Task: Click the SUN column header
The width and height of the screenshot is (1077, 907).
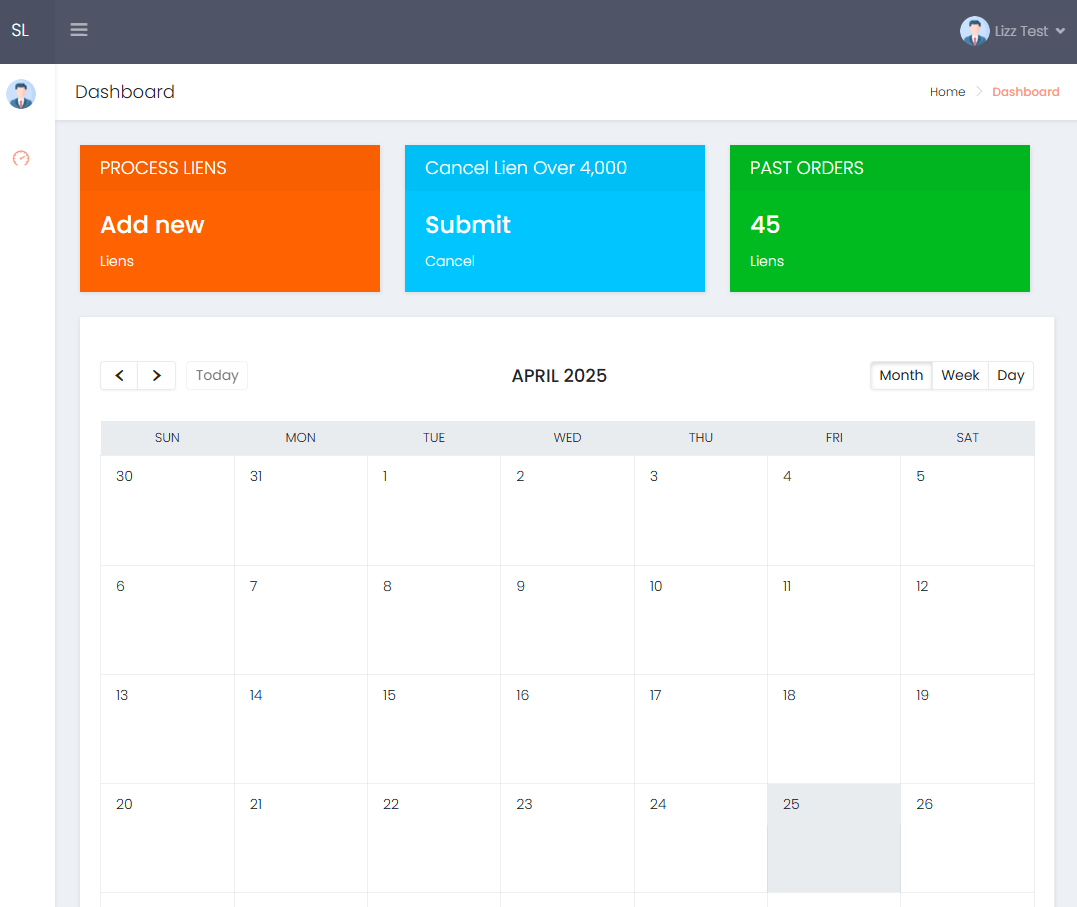Action: coord(167,438)
